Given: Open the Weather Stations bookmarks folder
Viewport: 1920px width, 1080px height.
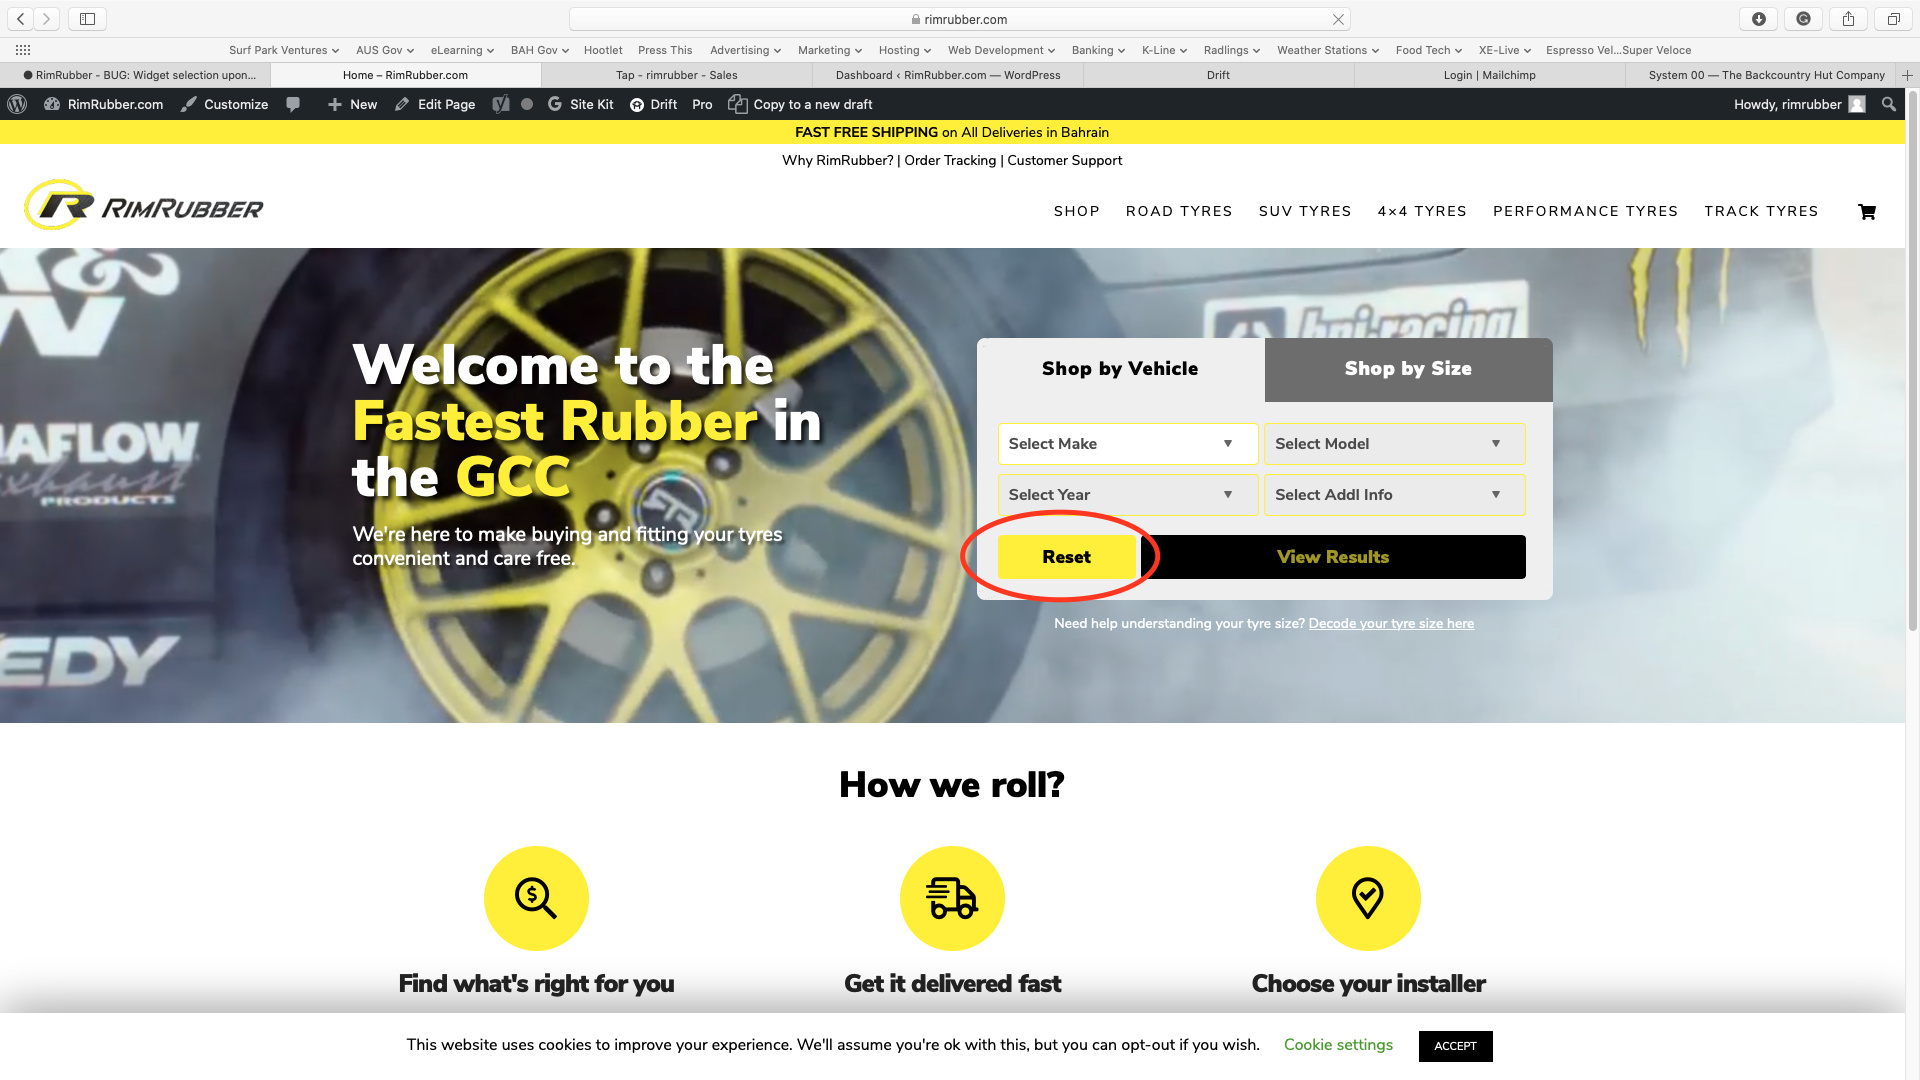Looking at the screenshot, I should point(1328,50).
